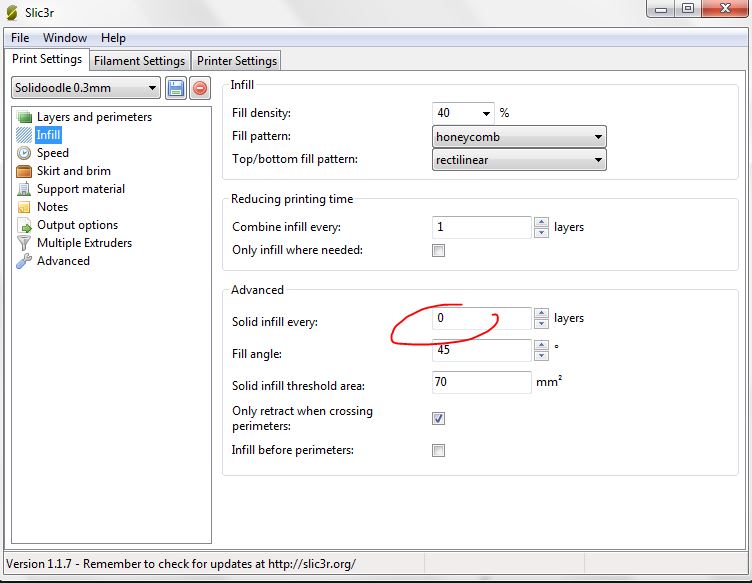Go to Support material settings
The image size is (752, 583).
click(80, 189)
